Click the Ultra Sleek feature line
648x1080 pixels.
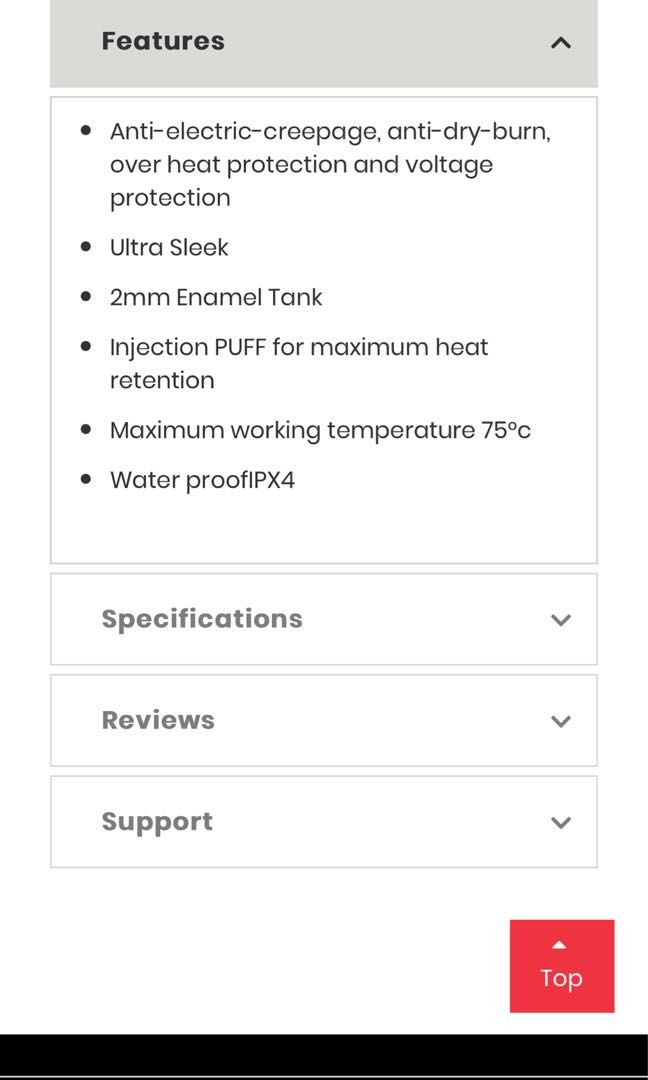click(169, 247)
